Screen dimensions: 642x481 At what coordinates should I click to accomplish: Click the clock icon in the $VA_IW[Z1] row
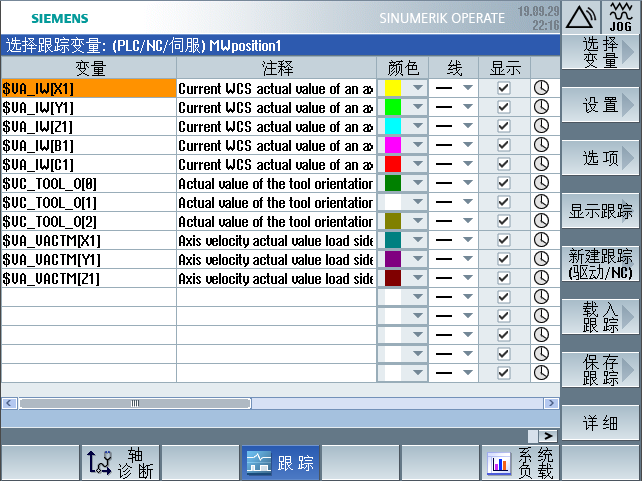coord(541,126)
